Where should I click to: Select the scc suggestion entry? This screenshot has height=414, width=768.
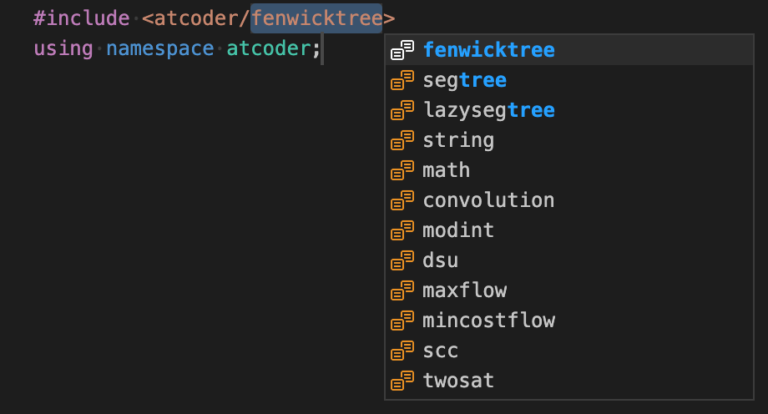point(569,351)
